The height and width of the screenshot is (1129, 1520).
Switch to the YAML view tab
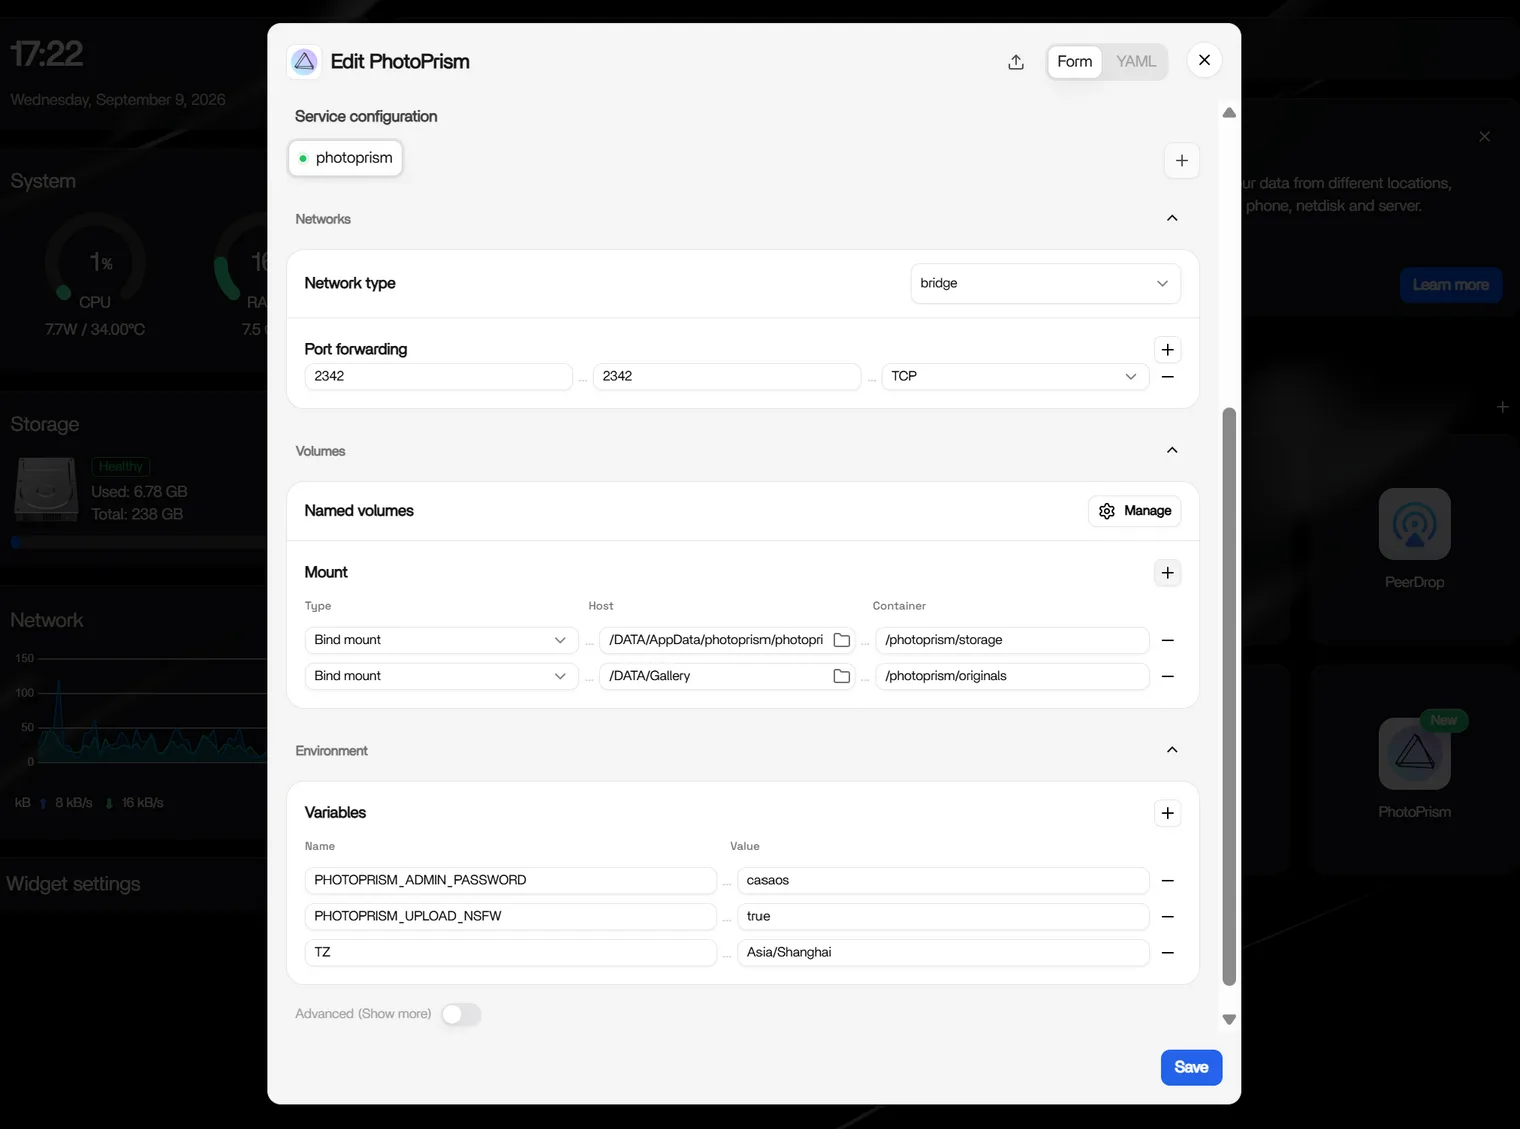coord(1136,62)
